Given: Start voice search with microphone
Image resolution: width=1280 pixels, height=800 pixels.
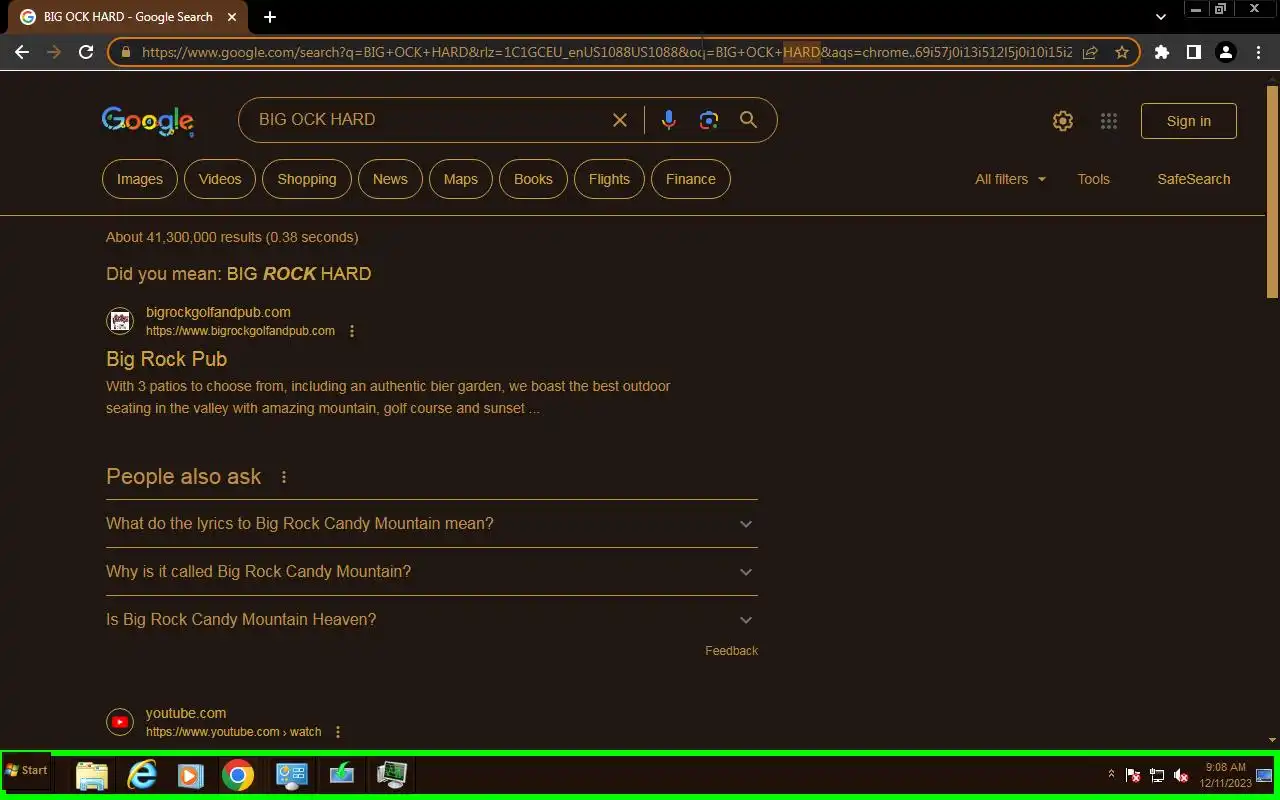Looking at the screenshot, I should 669,120.
